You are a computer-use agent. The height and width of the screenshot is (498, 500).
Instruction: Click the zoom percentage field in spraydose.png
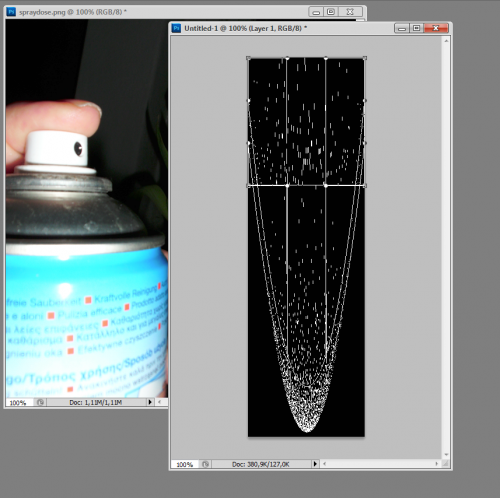[x=18, y=402]
